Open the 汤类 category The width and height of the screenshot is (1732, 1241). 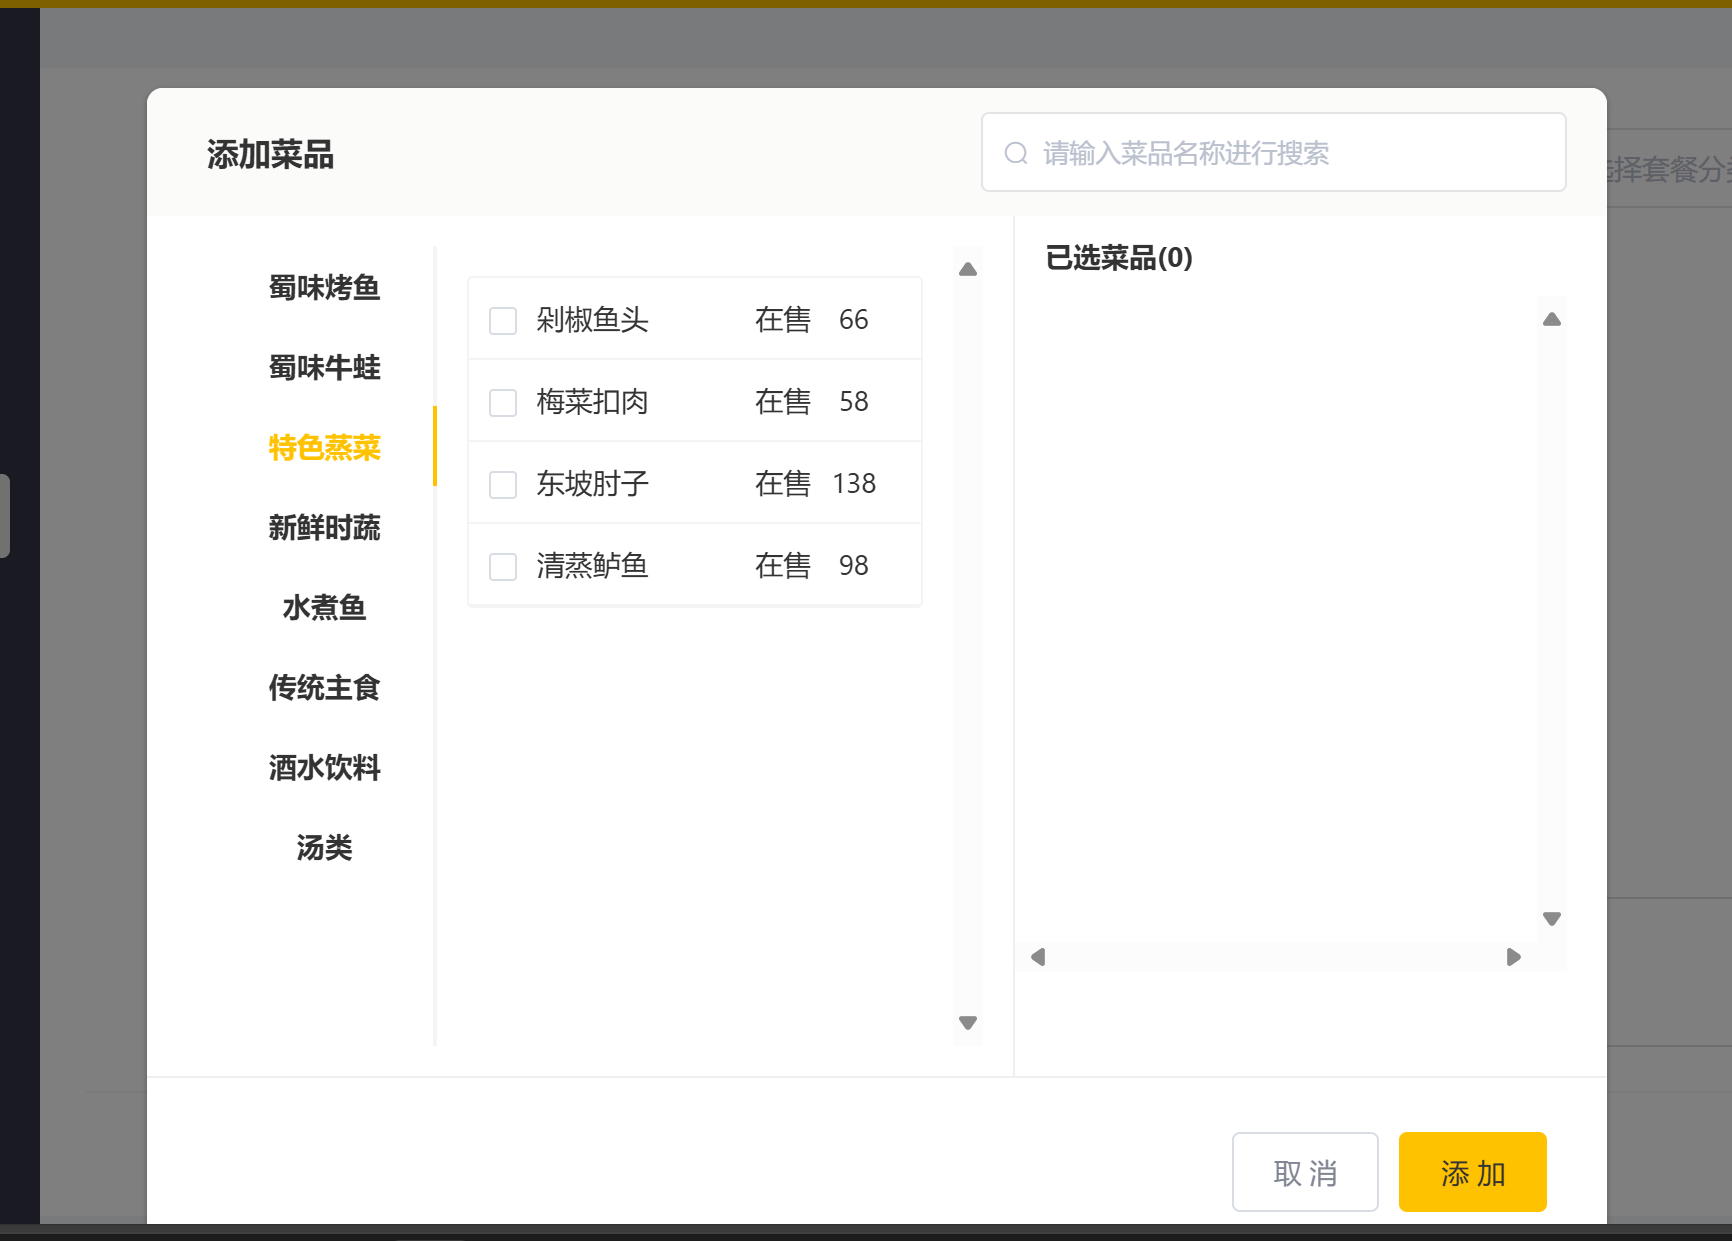point(324,847)
